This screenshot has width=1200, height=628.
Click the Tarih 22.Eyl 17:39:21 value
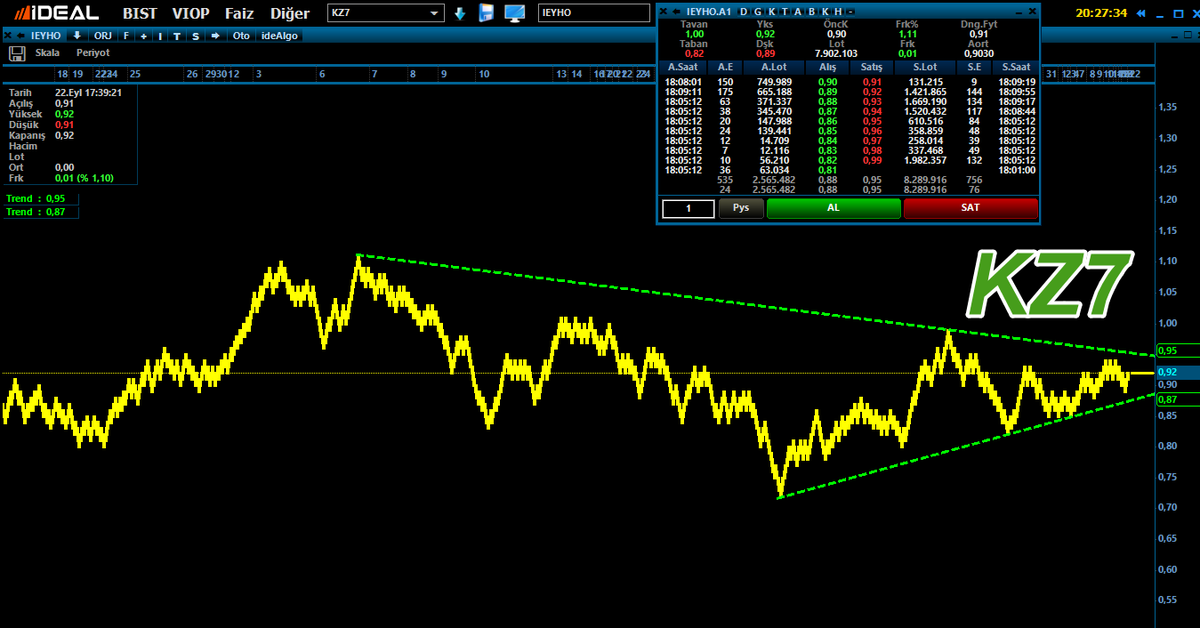(x=89, y=91)
